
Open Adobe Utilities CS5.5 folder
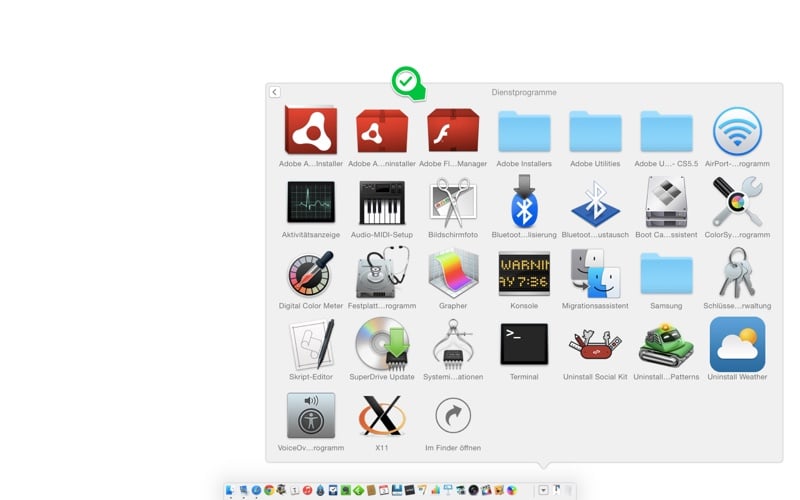pyautogui.click(x=666, y=132)
